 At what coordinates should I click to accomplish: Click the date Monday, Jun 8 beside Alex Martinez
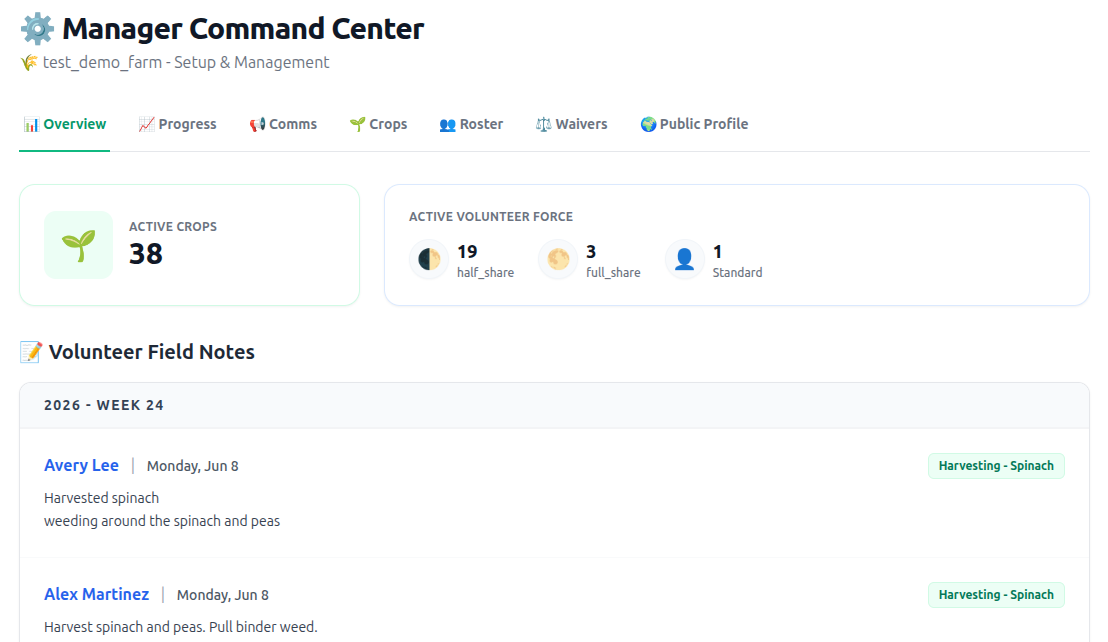(x=223, y=595)
